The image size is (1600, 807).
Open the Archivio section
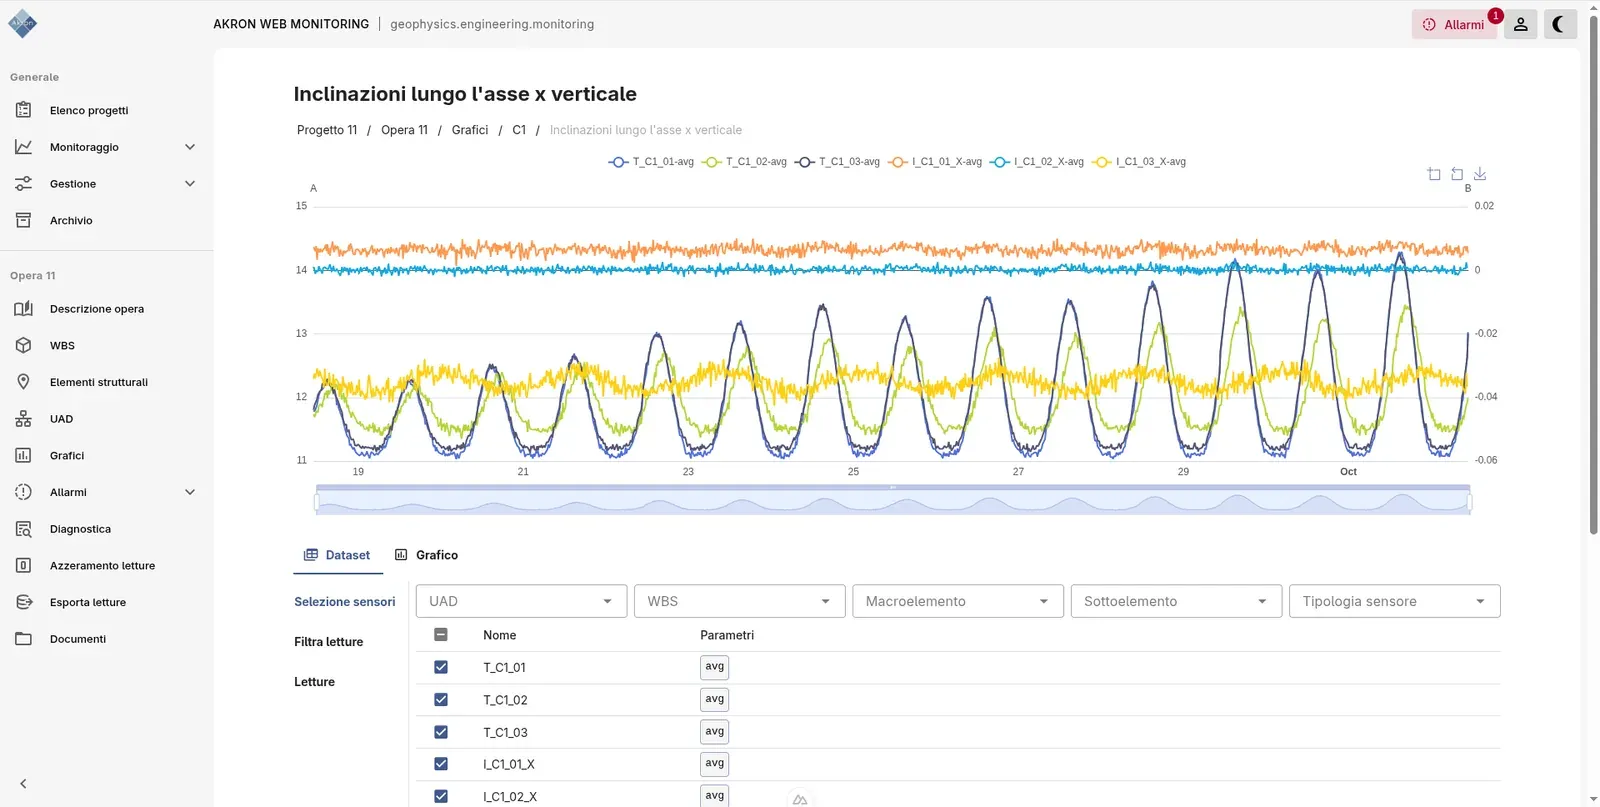click(71, 221)
